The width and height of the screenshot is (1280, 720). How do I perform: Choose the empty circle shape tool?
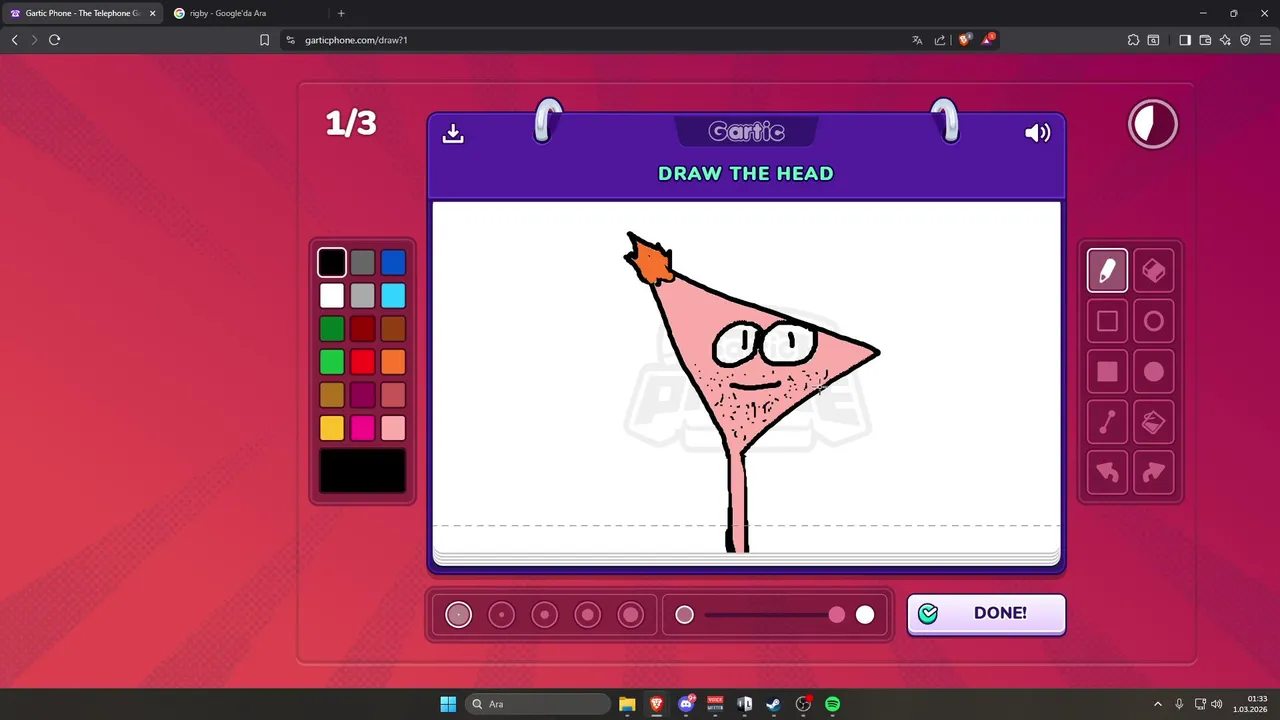point(1154,321)
